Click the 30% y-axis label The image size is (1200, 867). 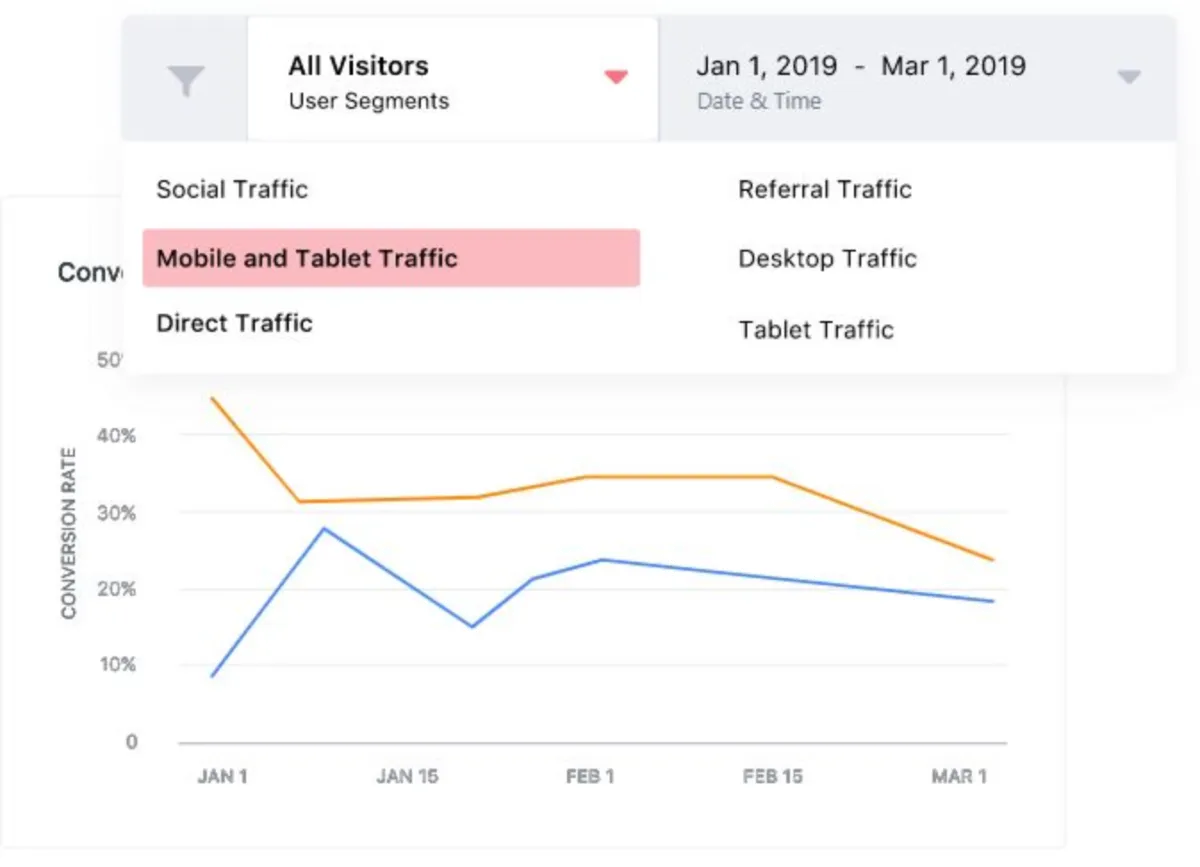click(x=116, y=513)
